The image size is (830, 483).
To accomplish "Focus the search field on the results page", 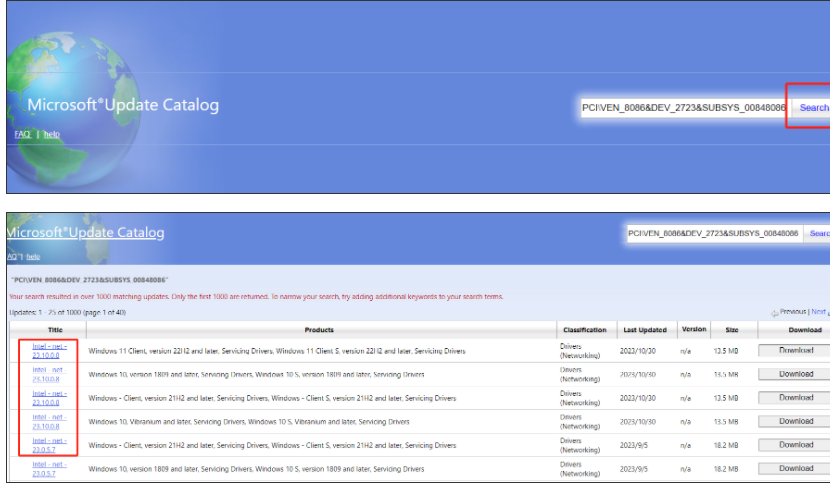I will click(714, 234).
